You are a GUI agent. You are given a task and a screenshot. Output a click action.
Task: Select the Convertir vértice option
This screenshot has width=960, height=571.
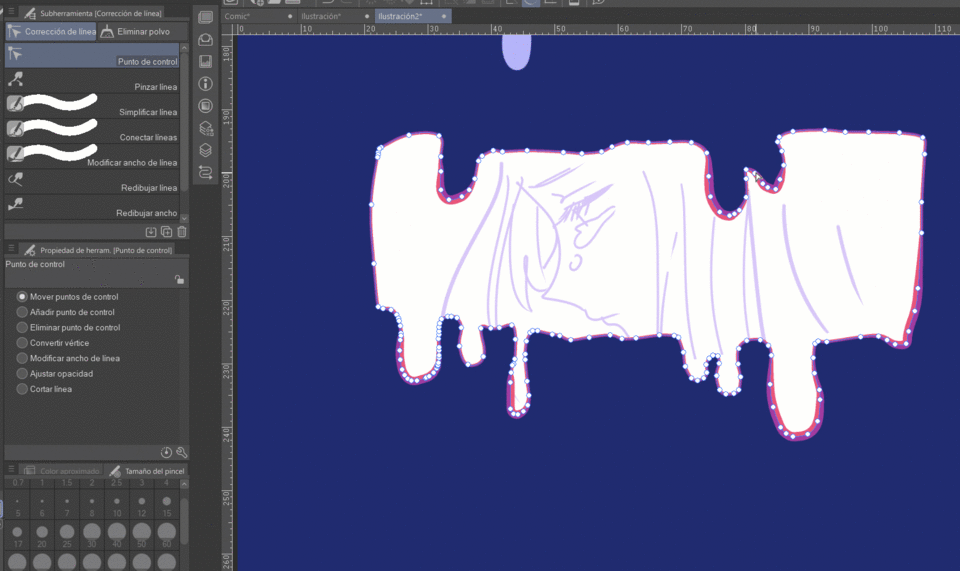53,343
